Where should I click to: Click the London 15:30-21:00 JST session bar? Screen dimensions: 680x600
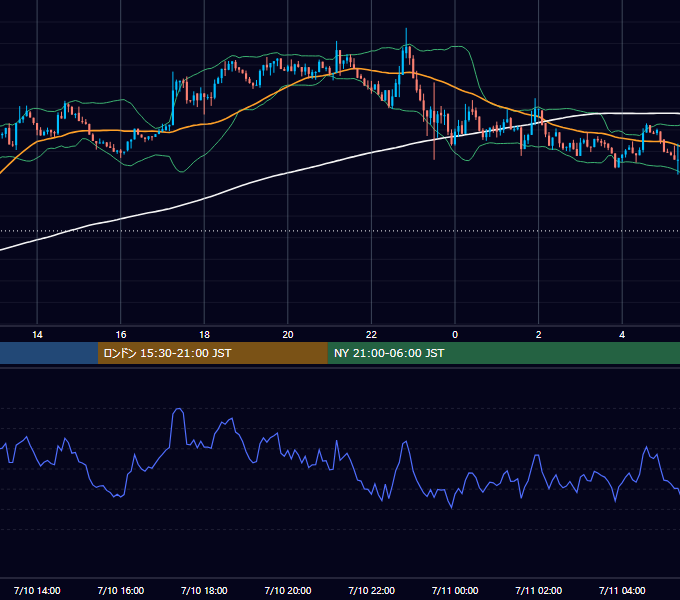coord(212,353)
